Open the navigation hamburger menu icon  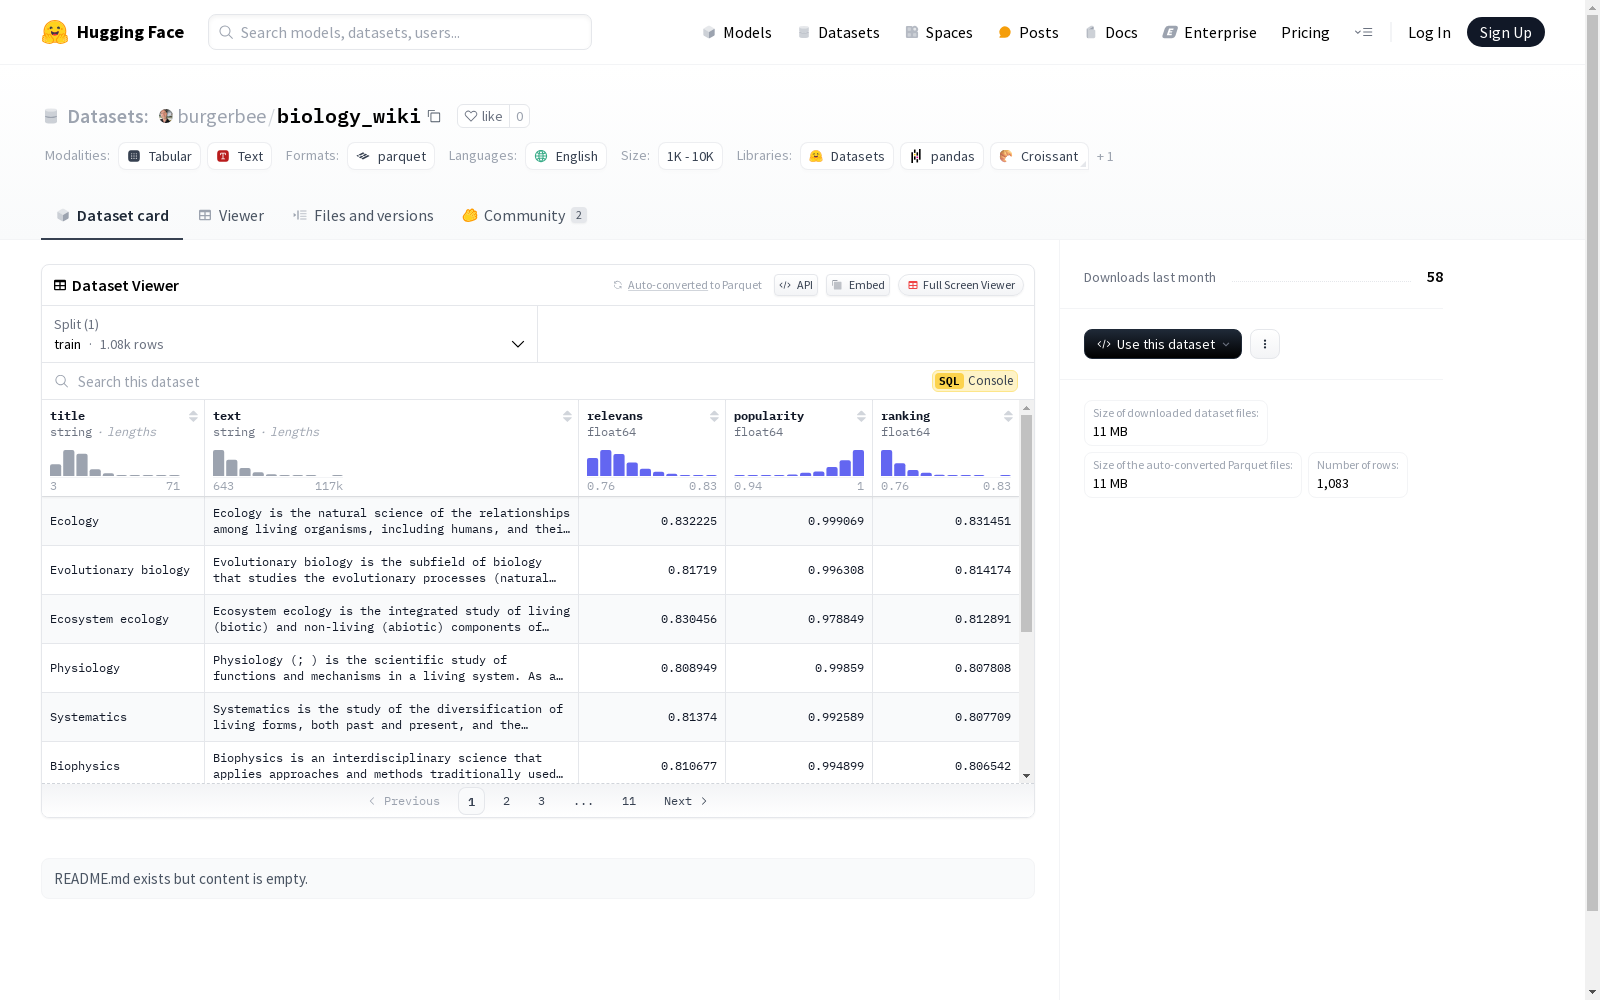click(x=1363, y=32)
